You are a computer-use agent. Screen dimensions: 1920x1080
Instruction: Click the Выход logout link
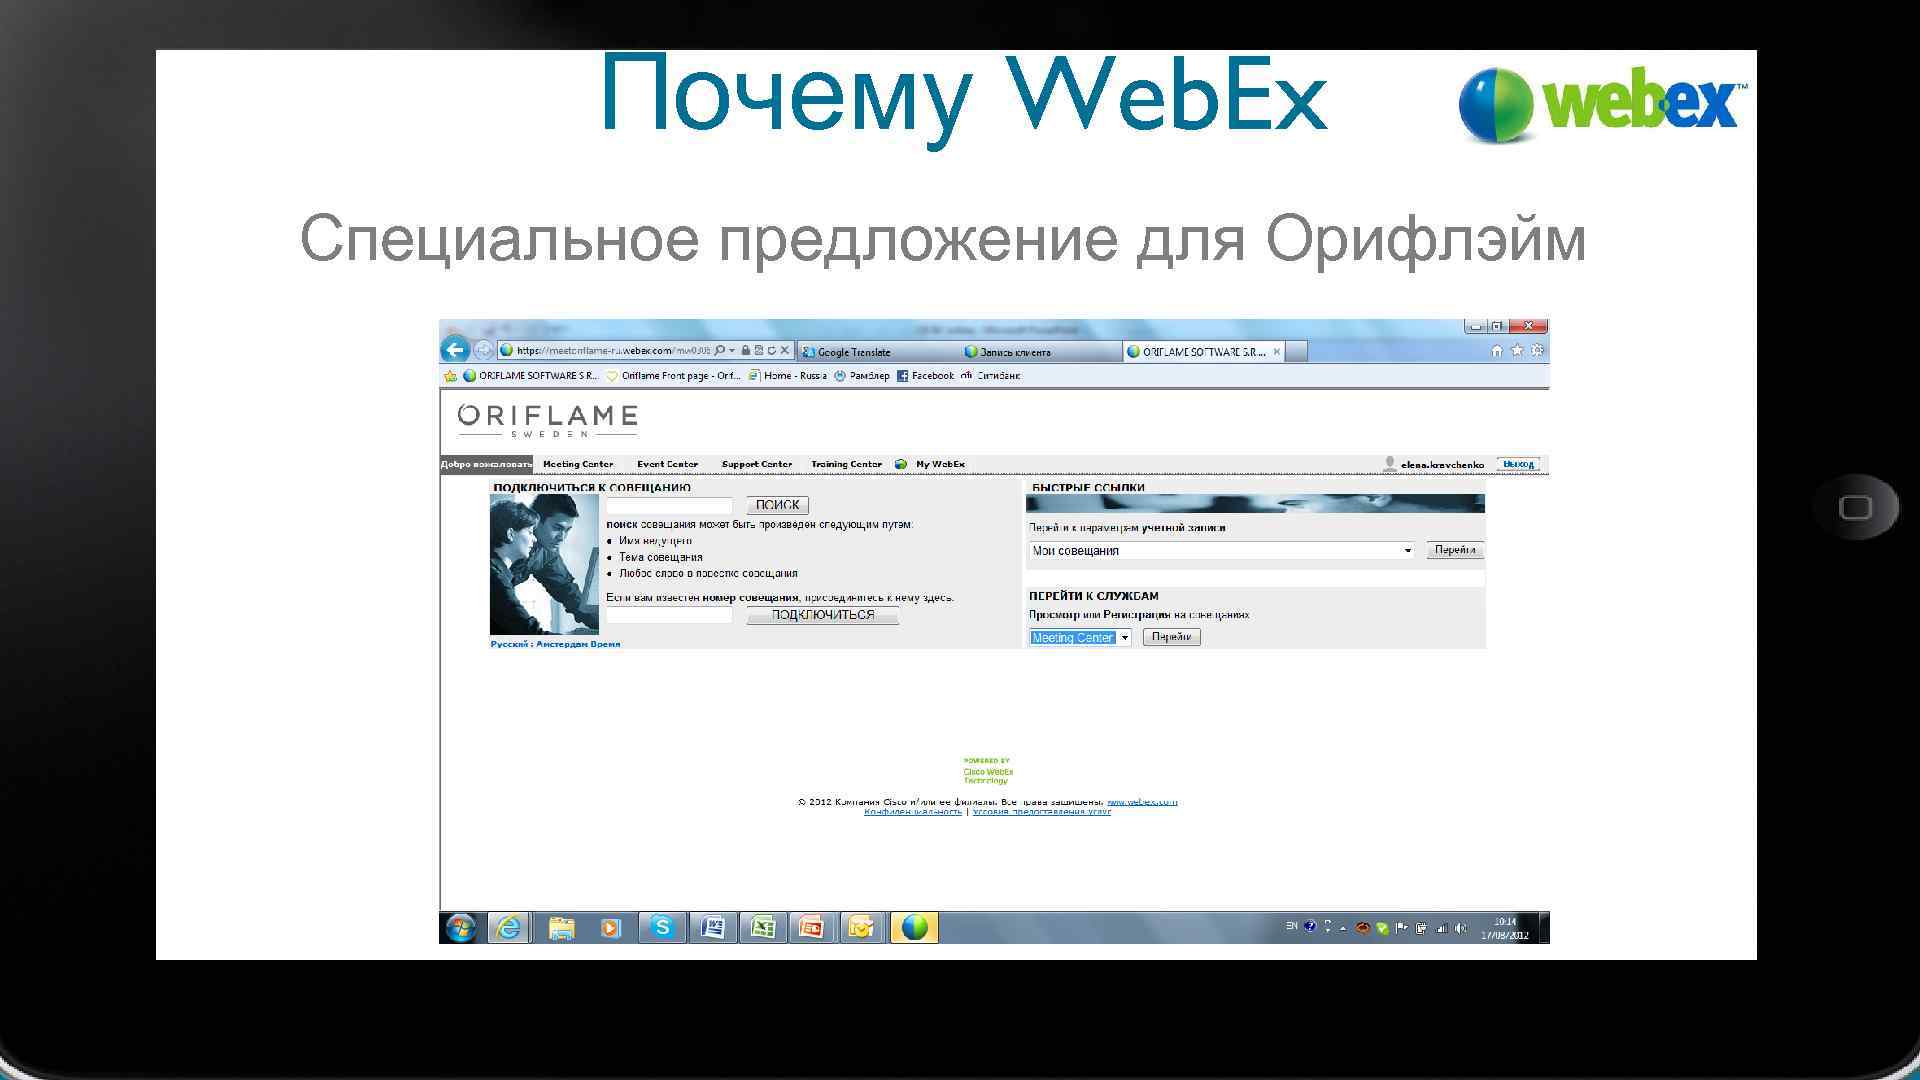(x=1519, y=464)
